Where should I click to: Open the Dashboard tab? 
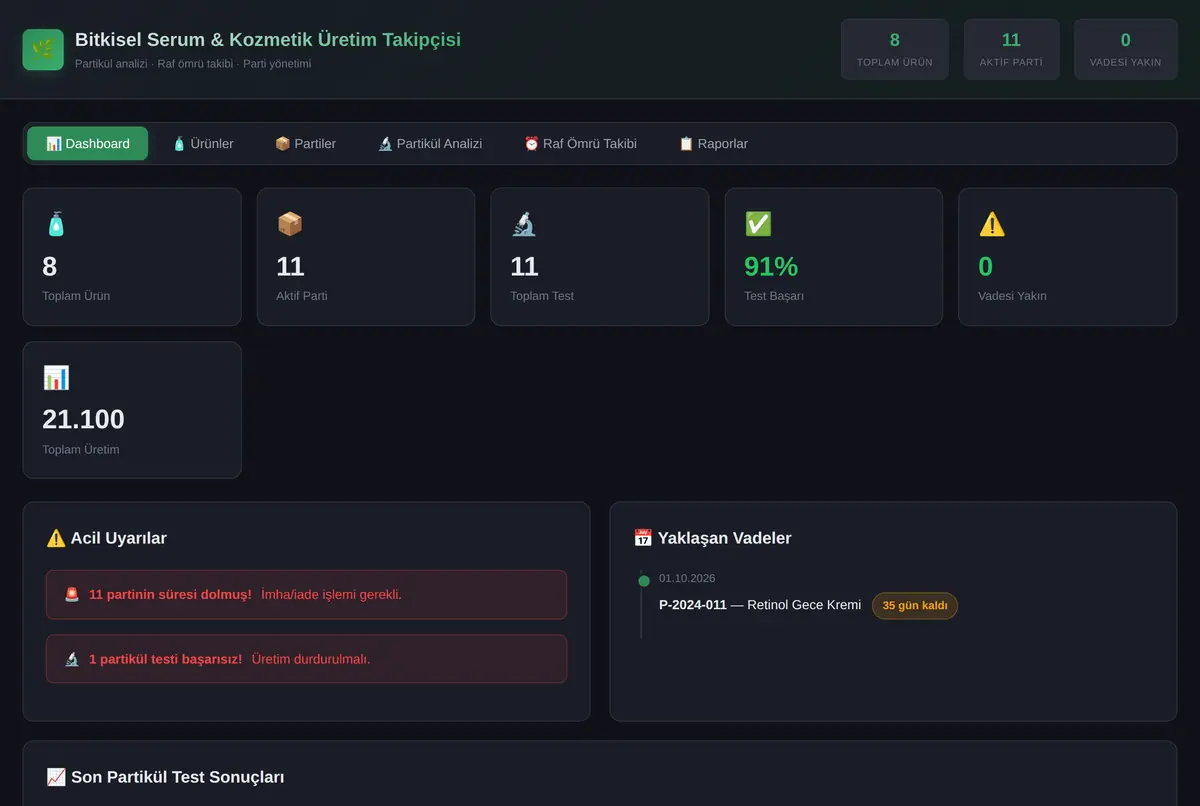point(88,144)
